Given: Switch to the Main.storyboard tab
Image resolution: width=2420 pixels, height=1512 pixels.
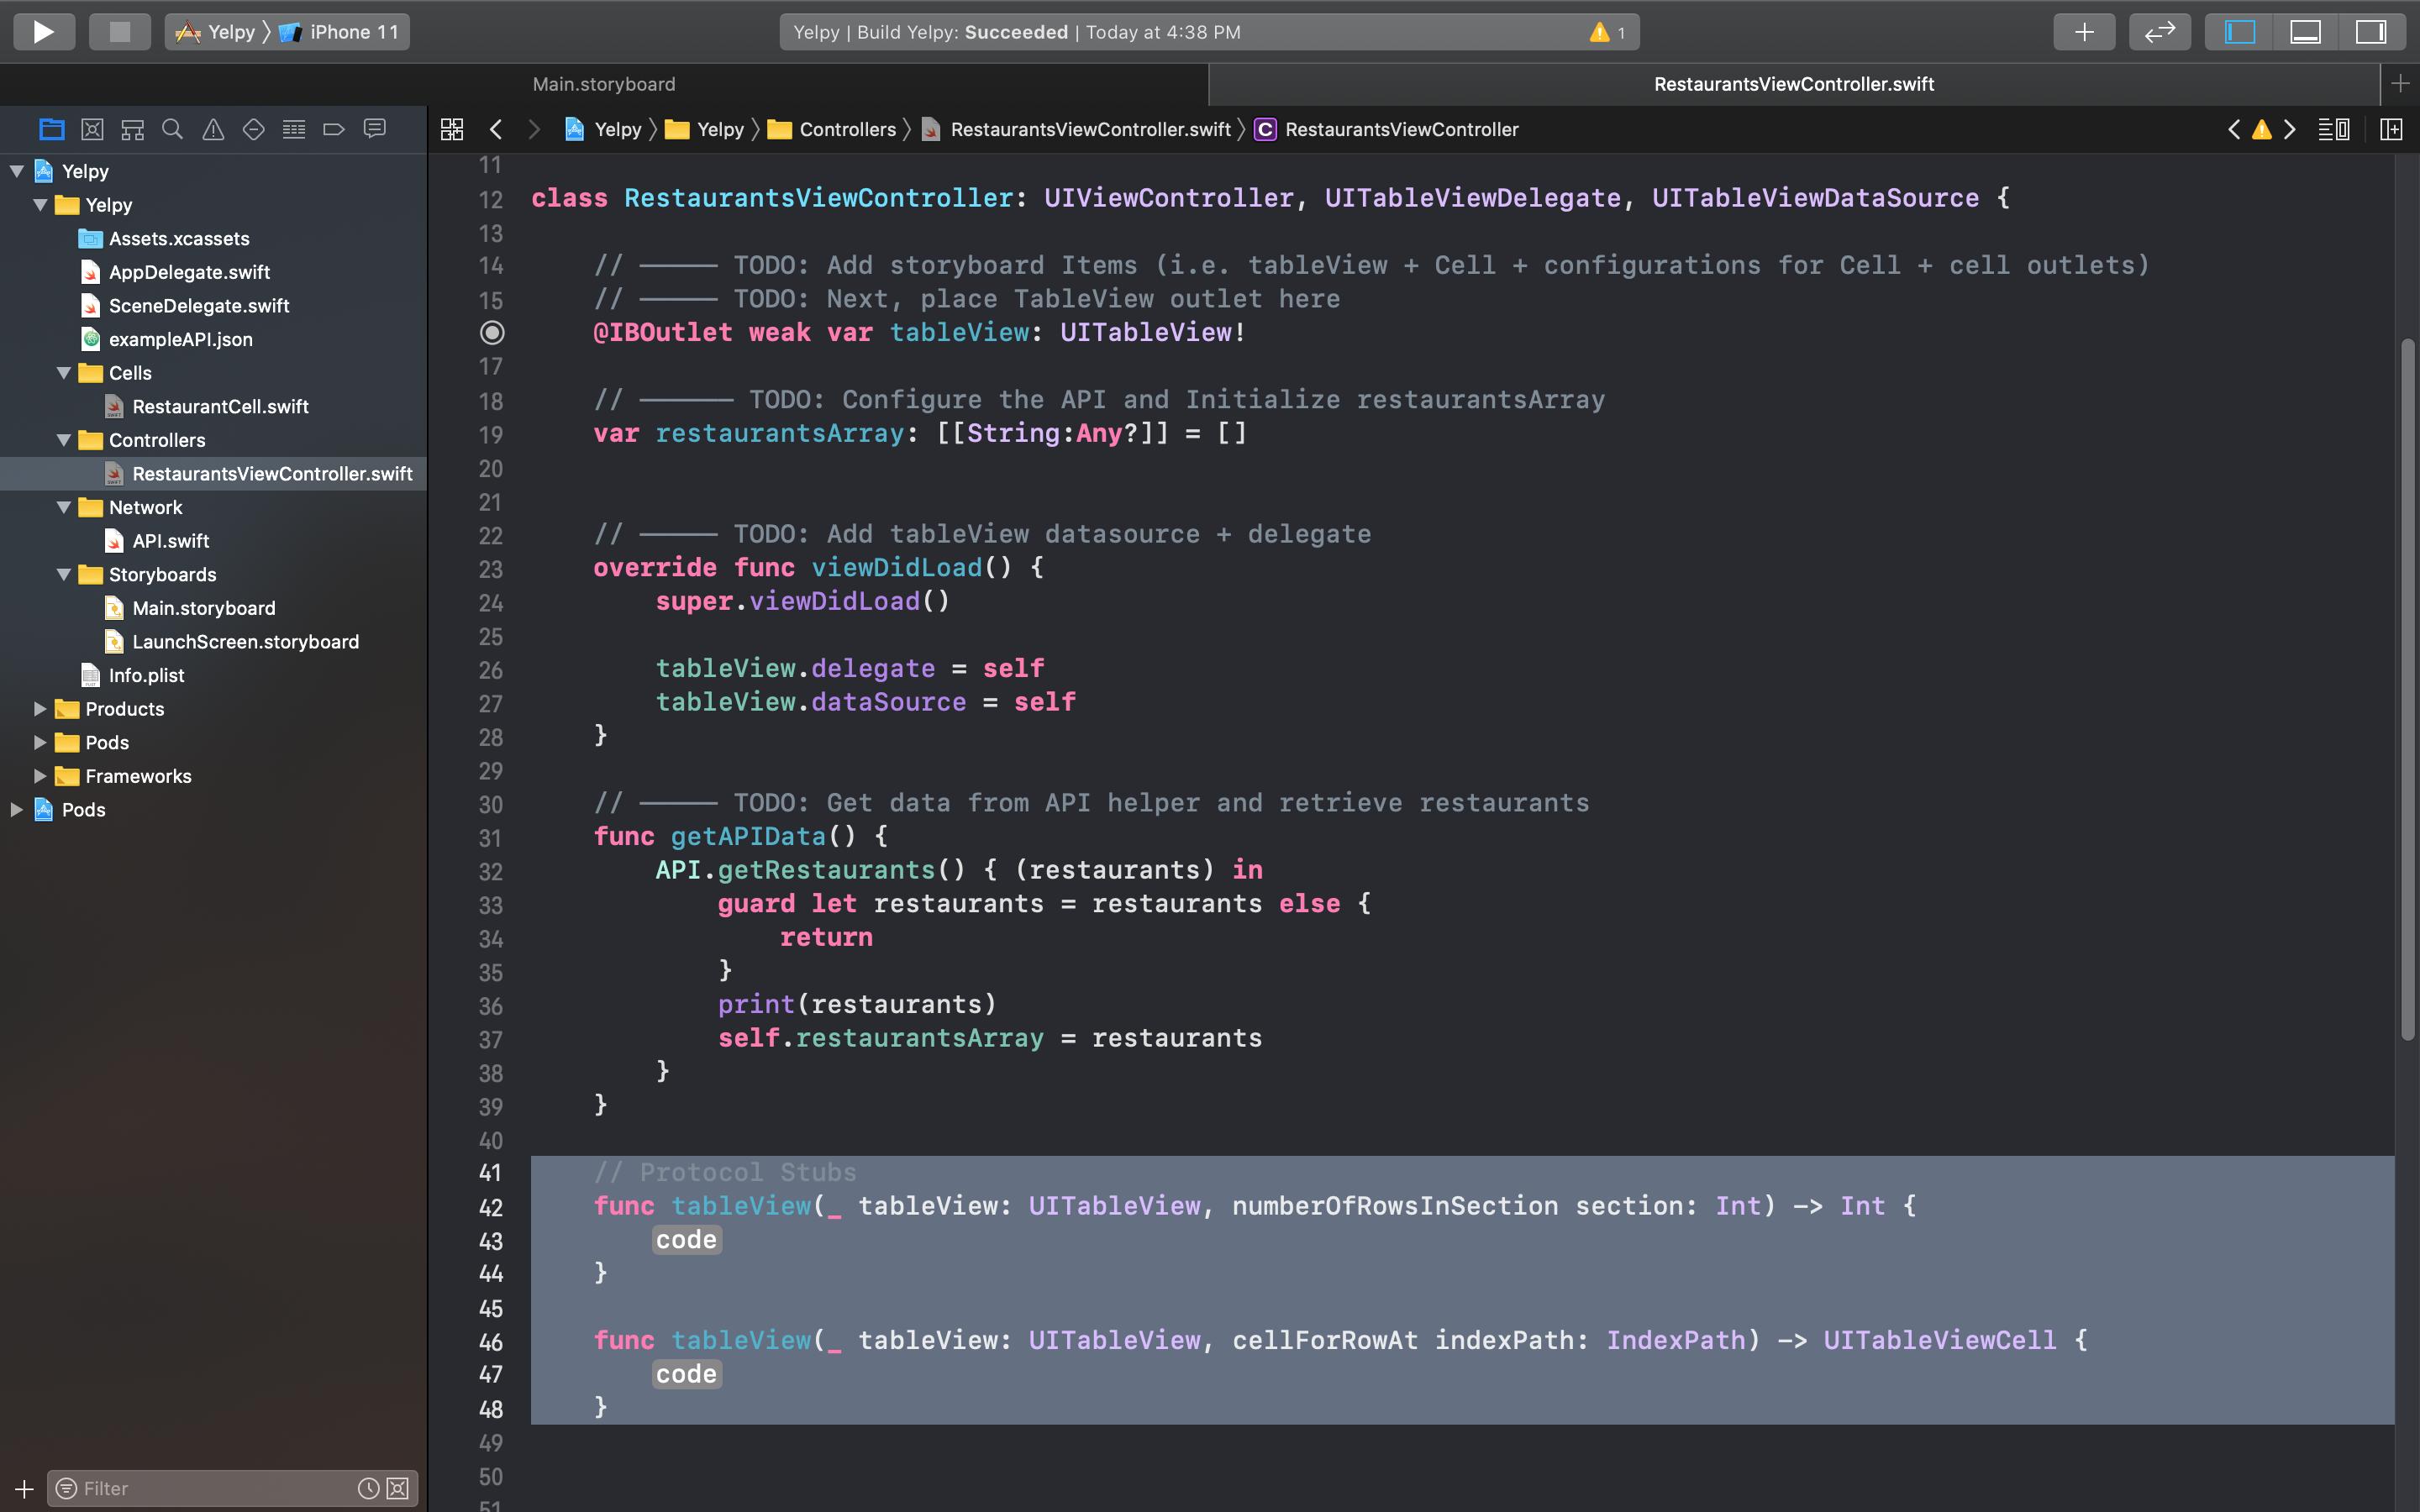Looking at the screenshot, I should coord(604,84).
